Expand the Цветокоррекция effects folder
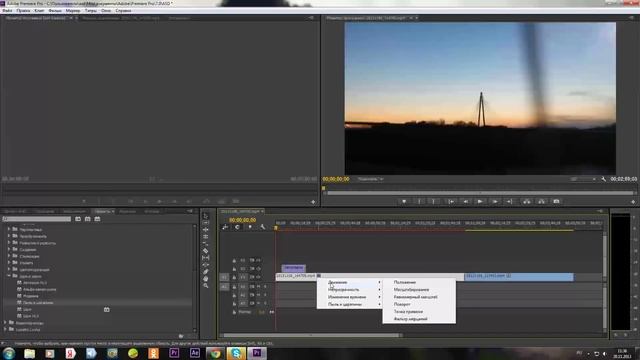 pos(9,269)
